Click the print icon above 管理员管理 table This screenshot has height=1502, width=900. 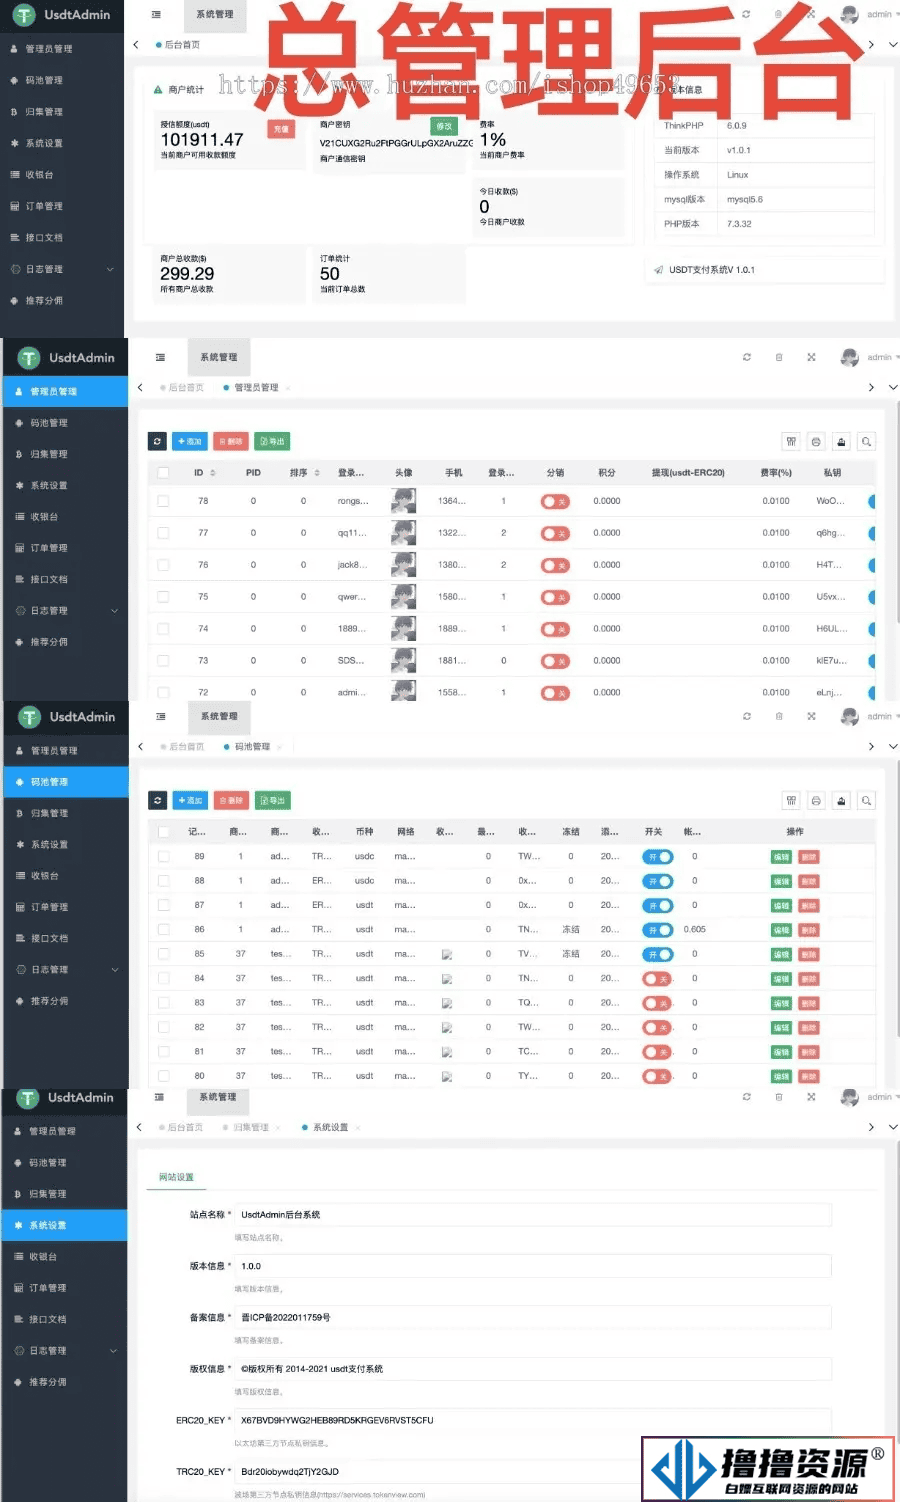coord(816,441)
